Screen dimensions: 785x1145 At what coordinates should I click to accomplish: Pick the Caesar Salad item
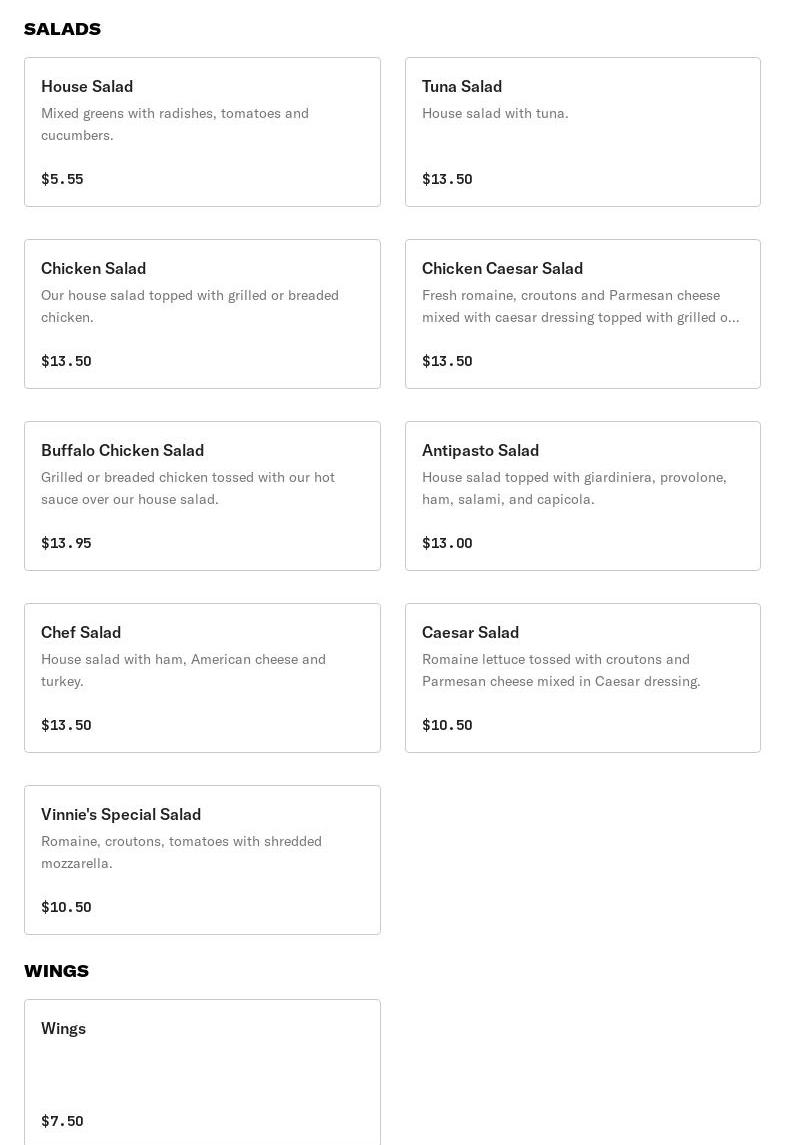(x=582, y=678)
